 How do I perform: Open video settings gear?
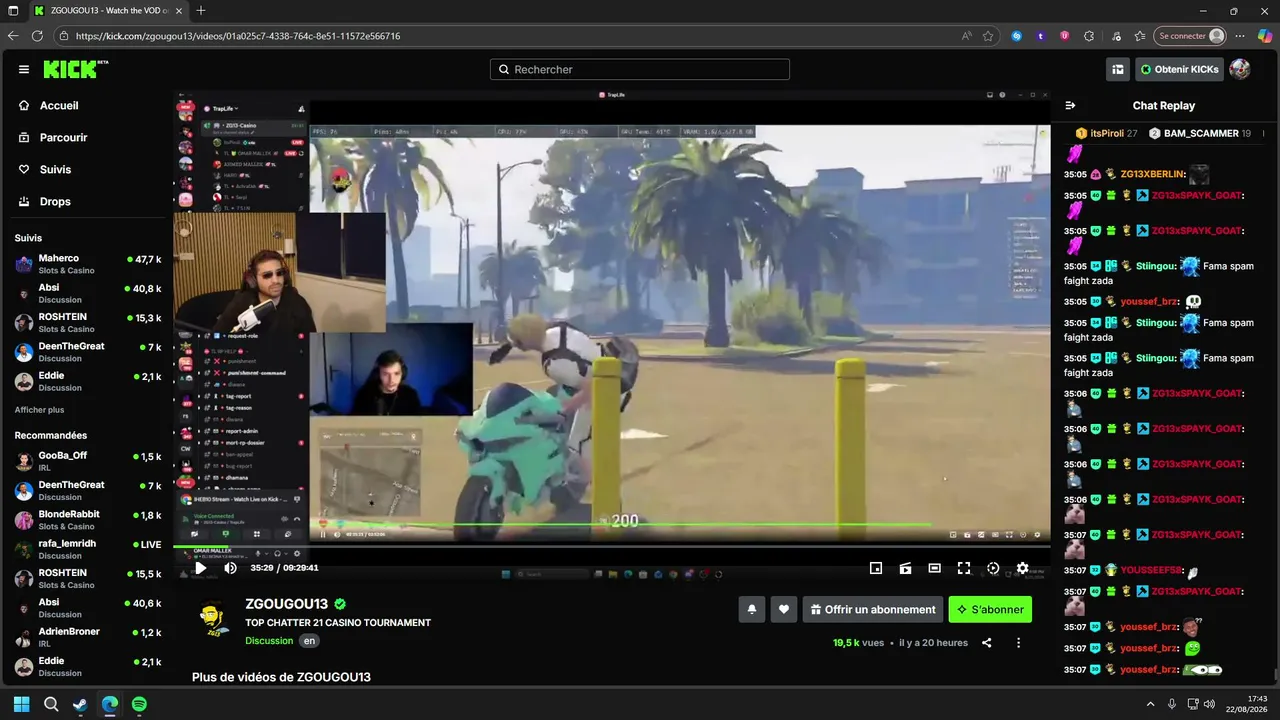[x=1022, y=568]
